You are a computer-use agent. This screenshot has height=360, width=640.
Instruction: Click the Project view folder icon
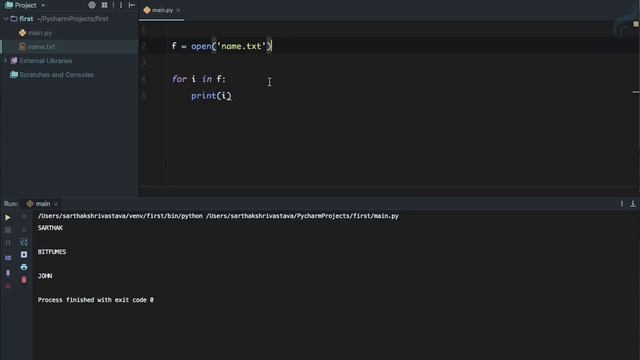tap(9, 5)
